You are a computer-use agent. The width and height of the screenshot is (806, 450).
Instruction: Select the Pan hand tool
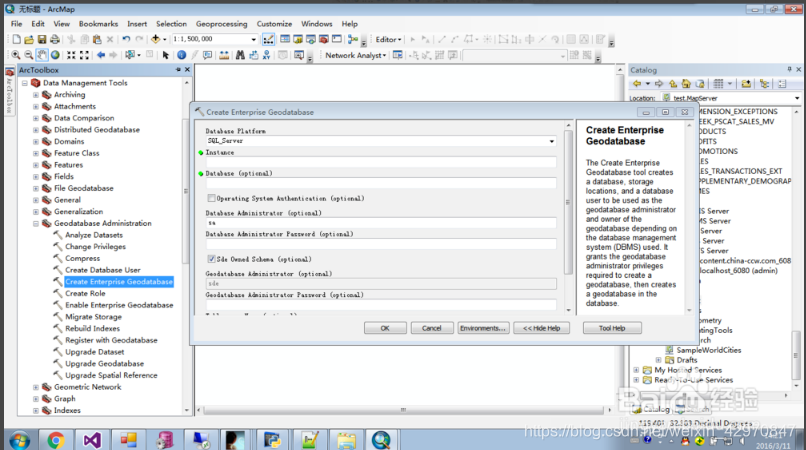(x=42, y=55)
